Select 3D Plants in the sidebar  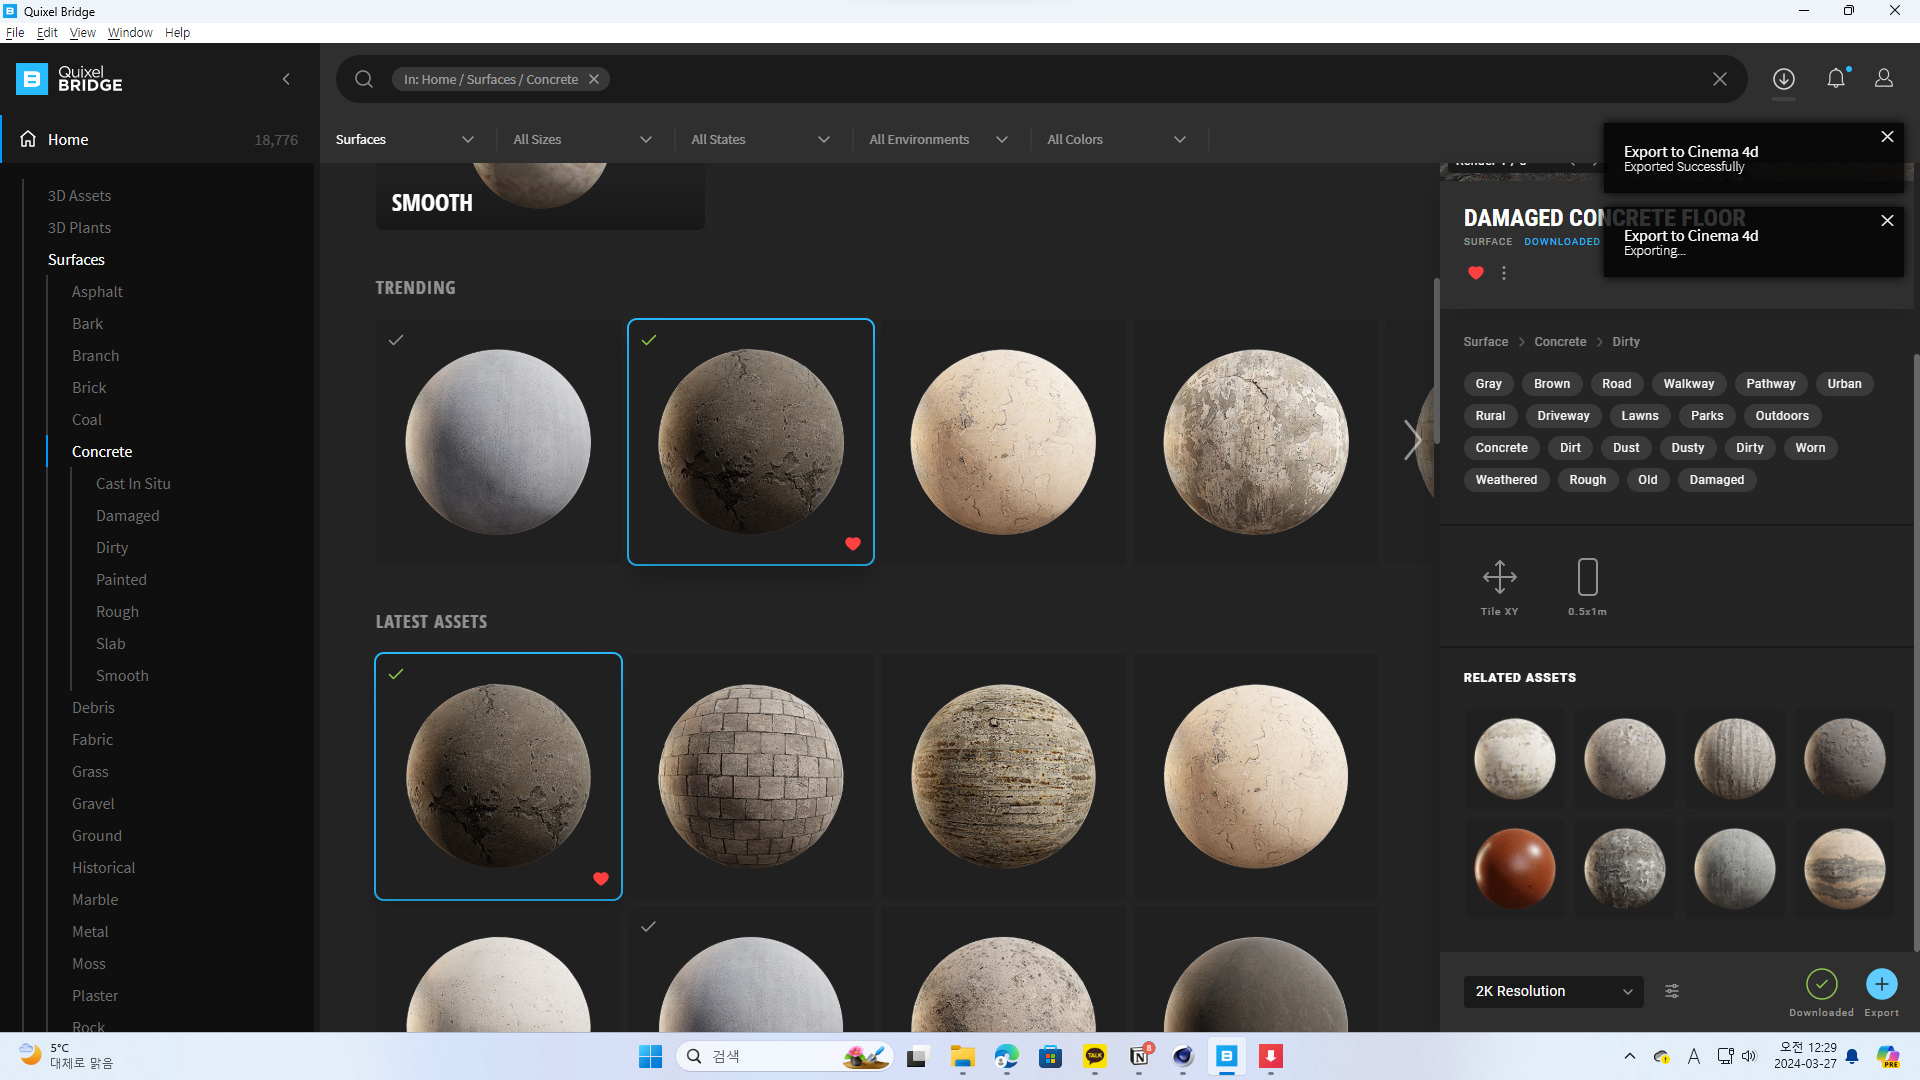point(79,228)
